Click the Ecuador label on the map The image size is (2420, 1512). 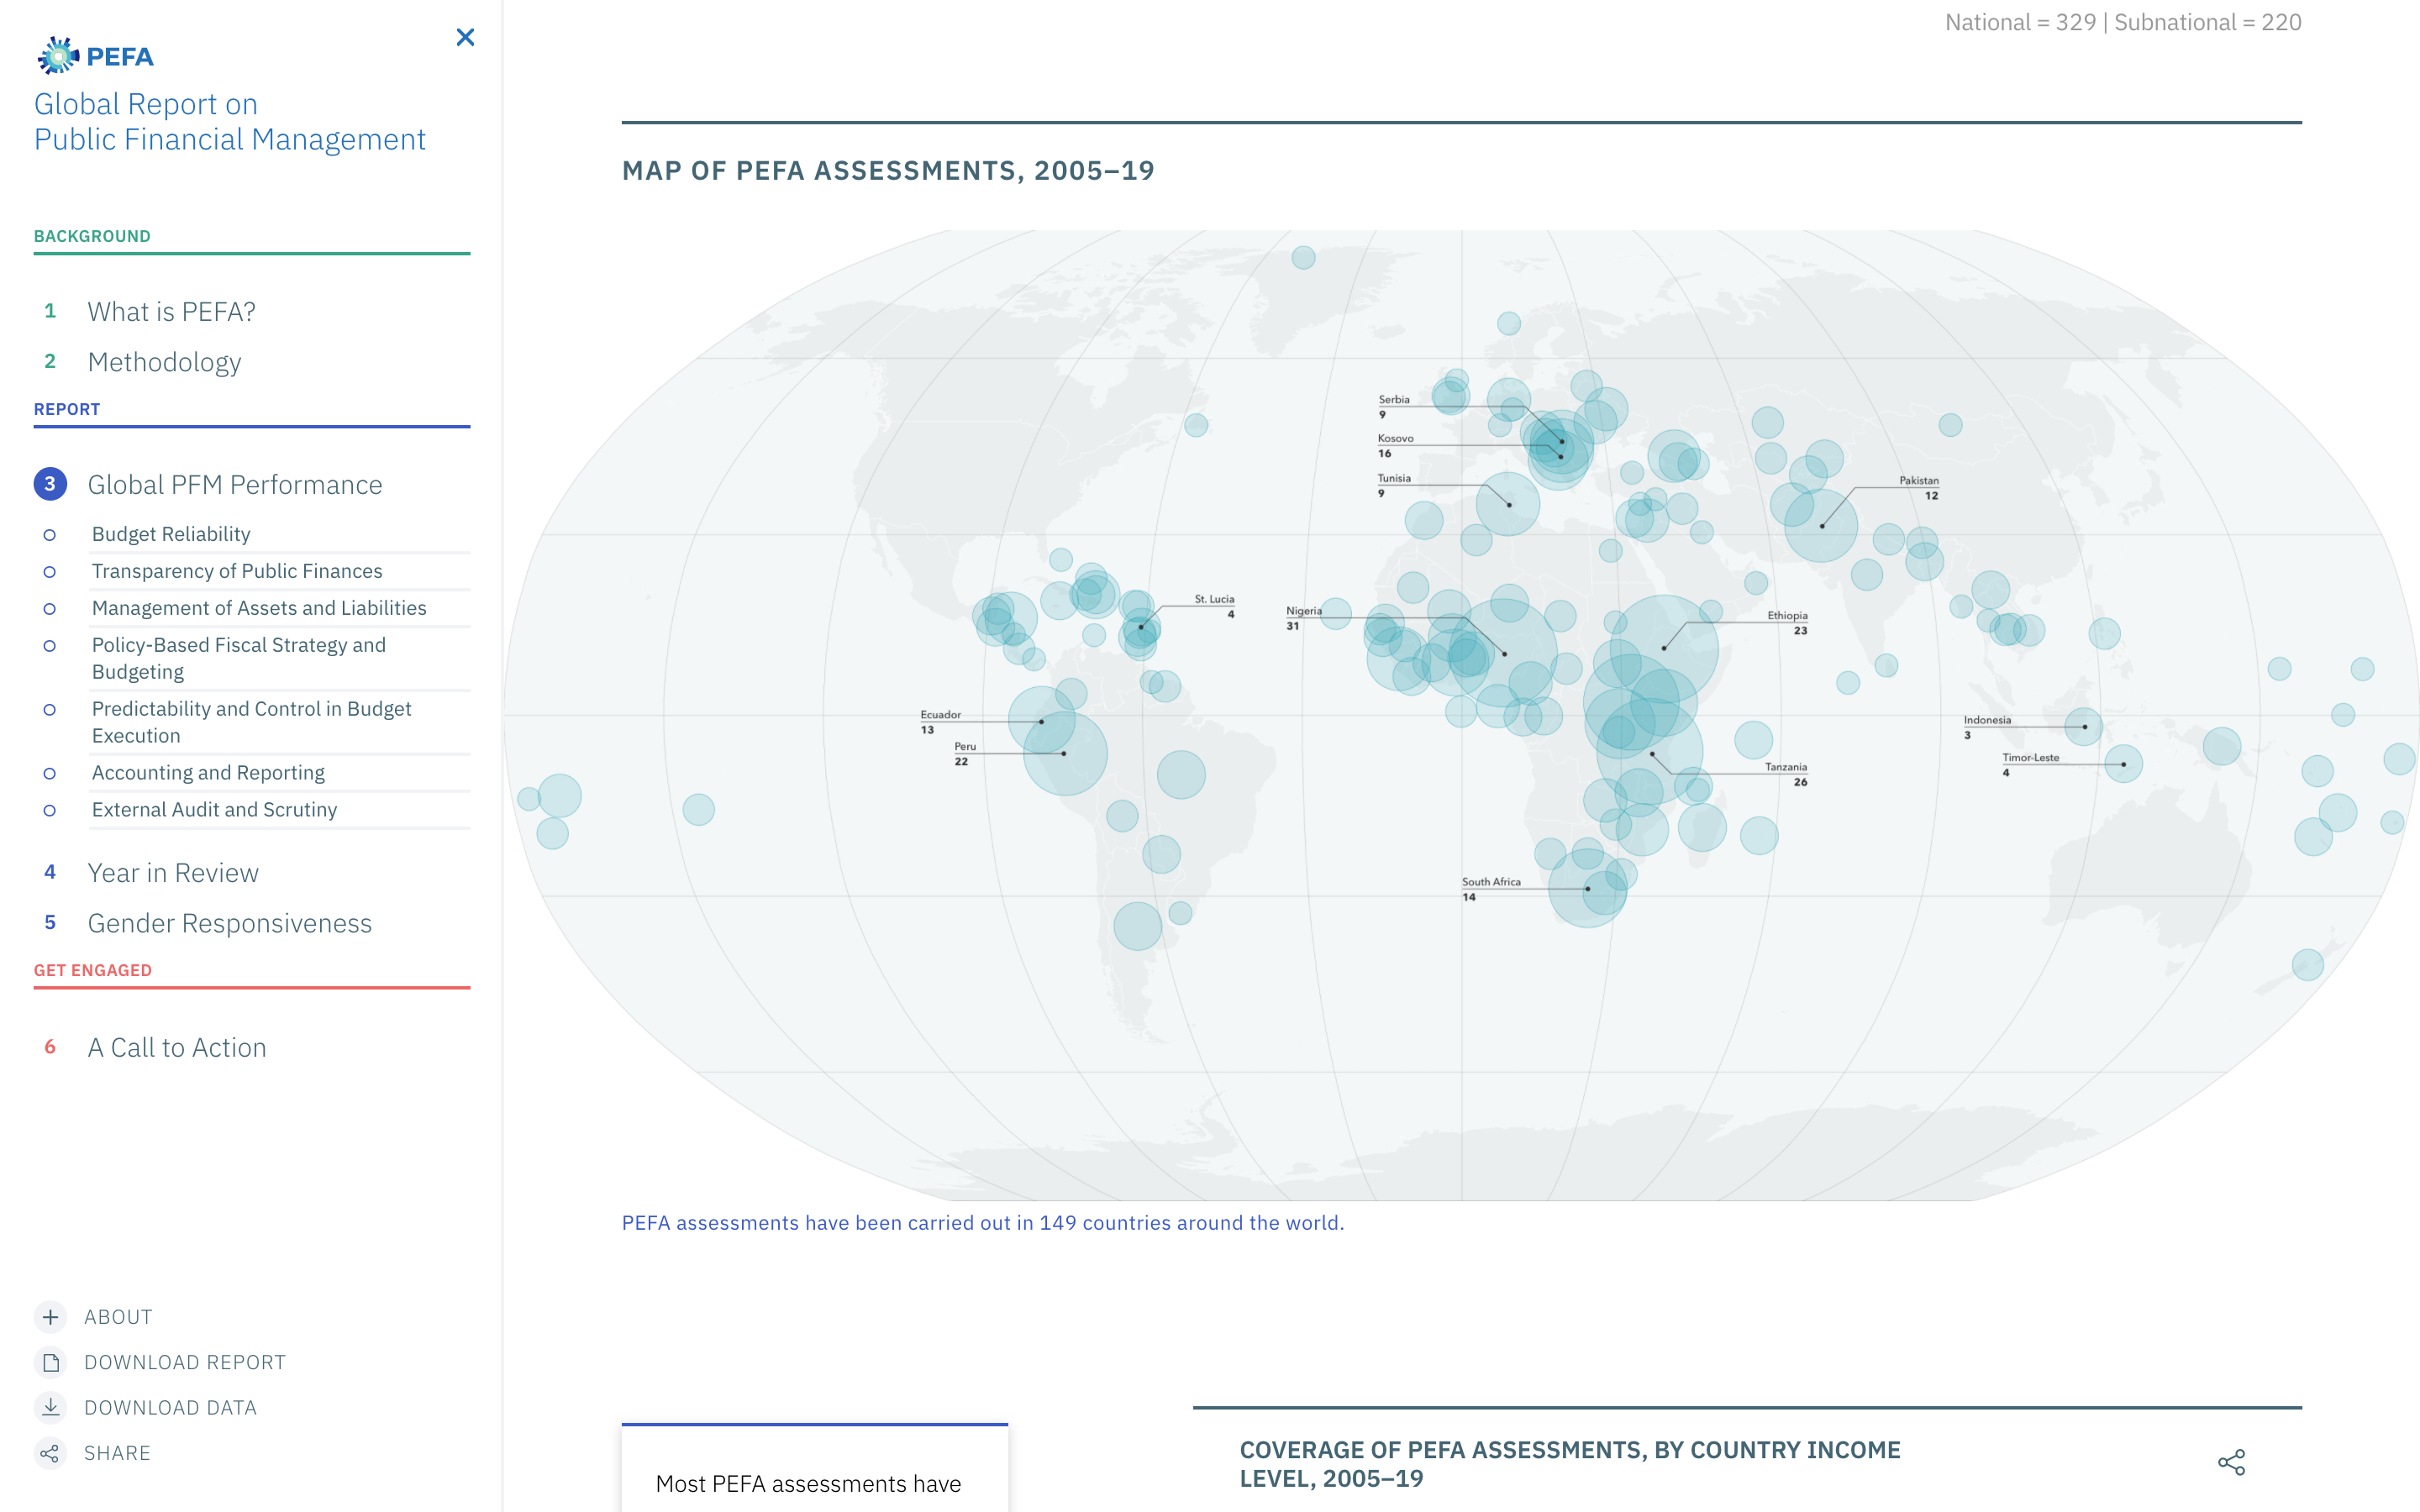[x=940, y=715]
